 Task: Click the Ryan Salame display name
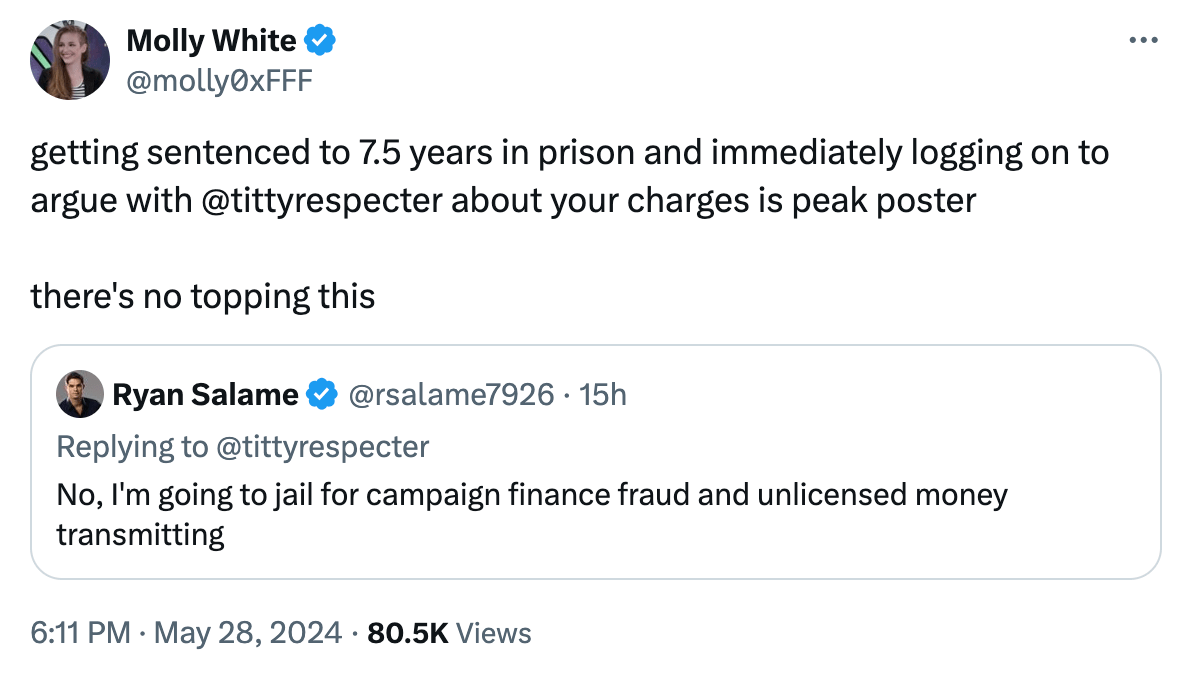click(x=205, y=395)
